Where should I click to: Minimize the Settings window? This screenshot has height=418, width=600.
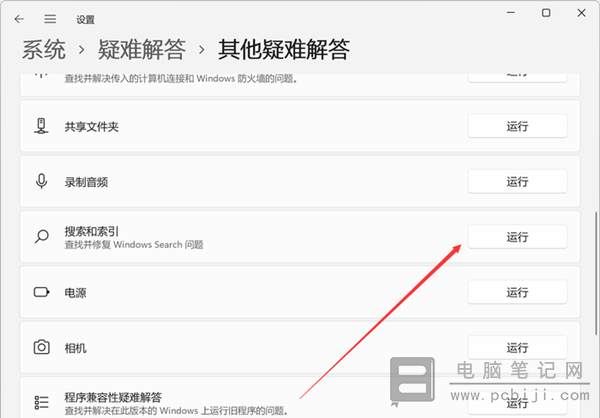tap(510, 13)
